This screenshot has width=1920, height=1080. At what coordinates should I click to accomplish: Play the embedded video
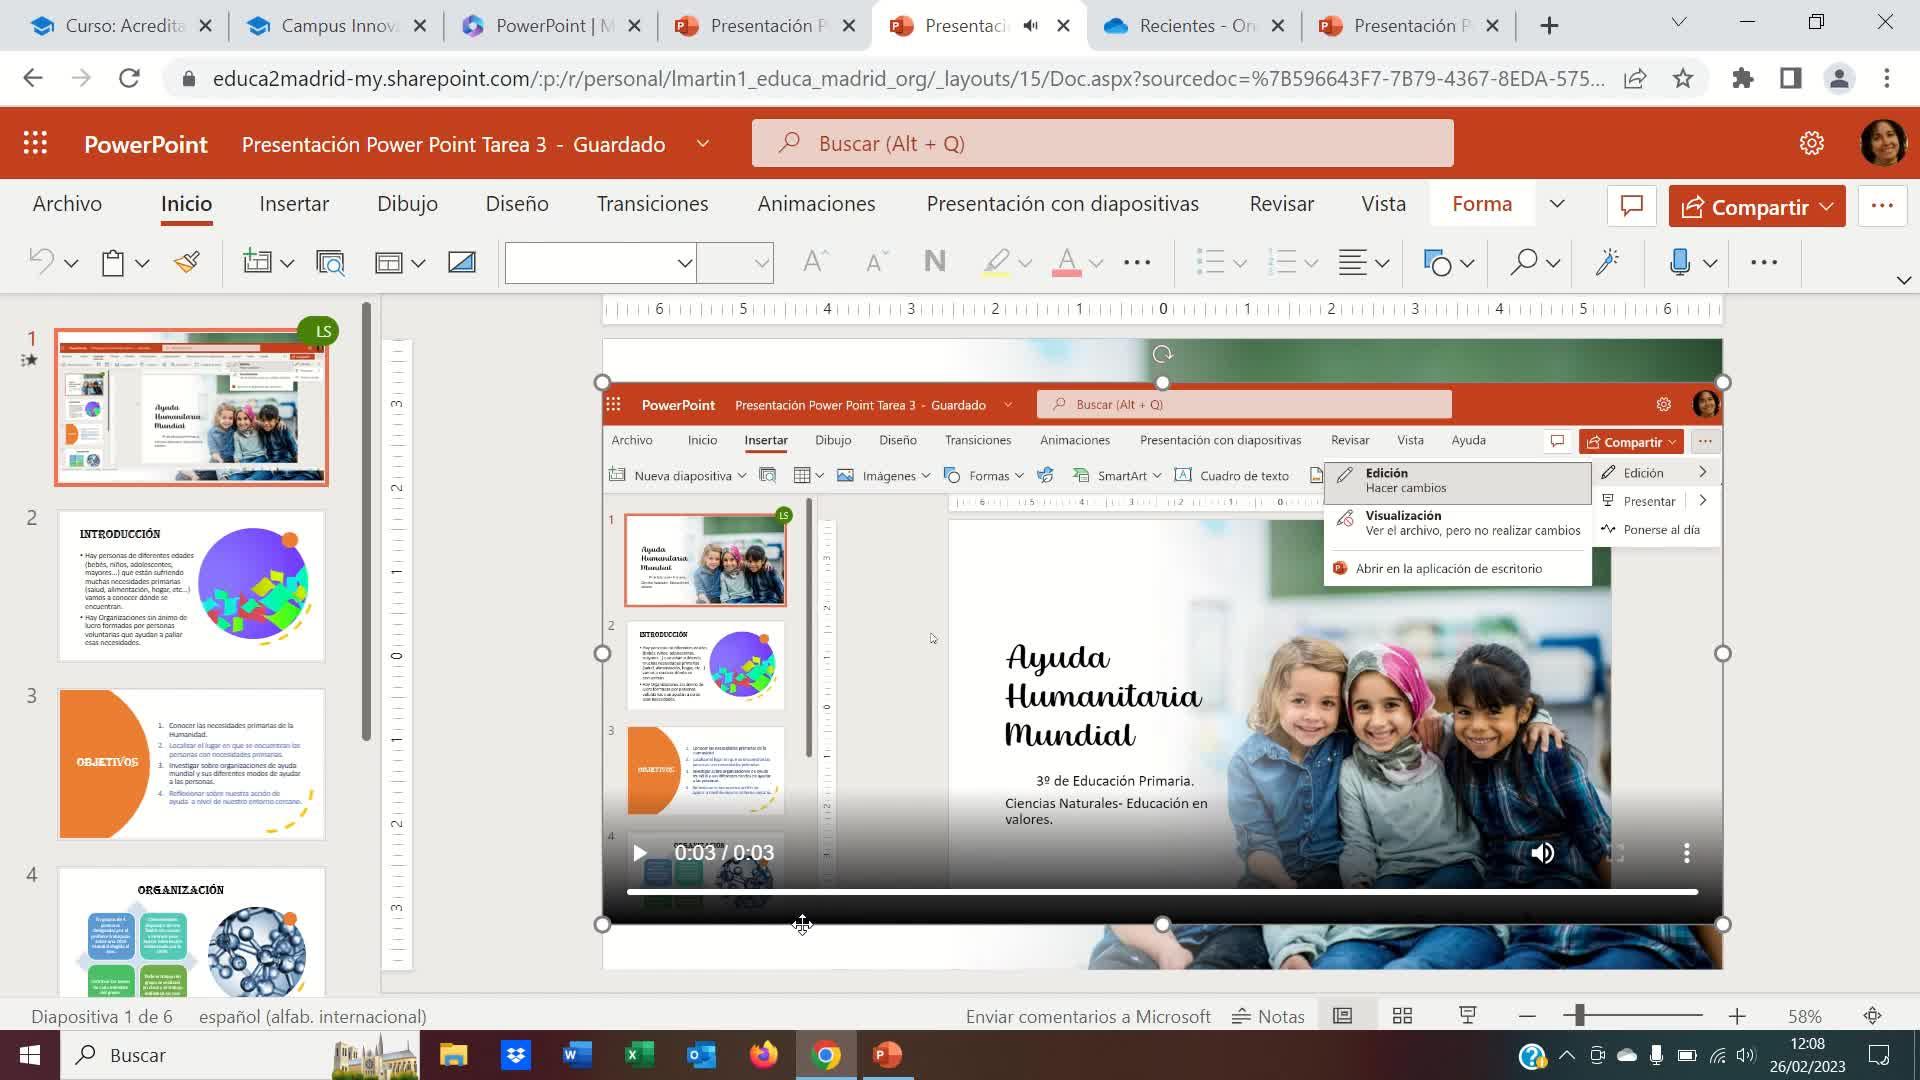(x=640, y=853)
